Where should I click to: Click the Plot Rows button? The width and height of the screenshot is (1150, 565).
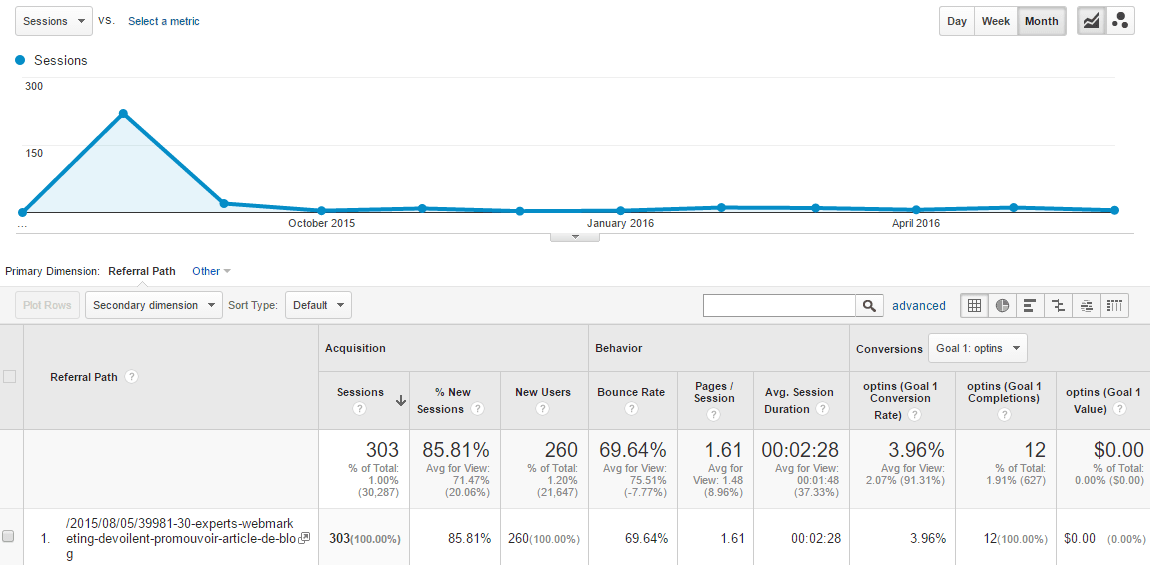coord(47,305)
